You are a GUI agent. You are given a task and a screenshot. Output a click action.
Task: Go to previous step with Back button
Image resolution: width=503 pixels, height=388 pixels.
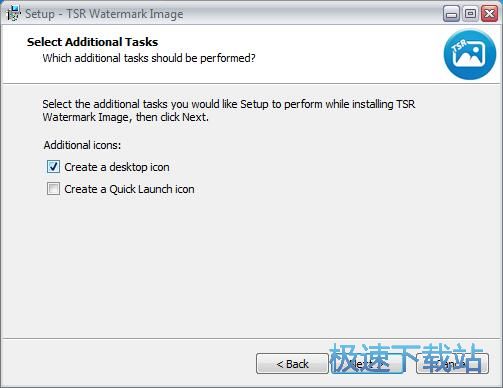click(x=292, y=364)
